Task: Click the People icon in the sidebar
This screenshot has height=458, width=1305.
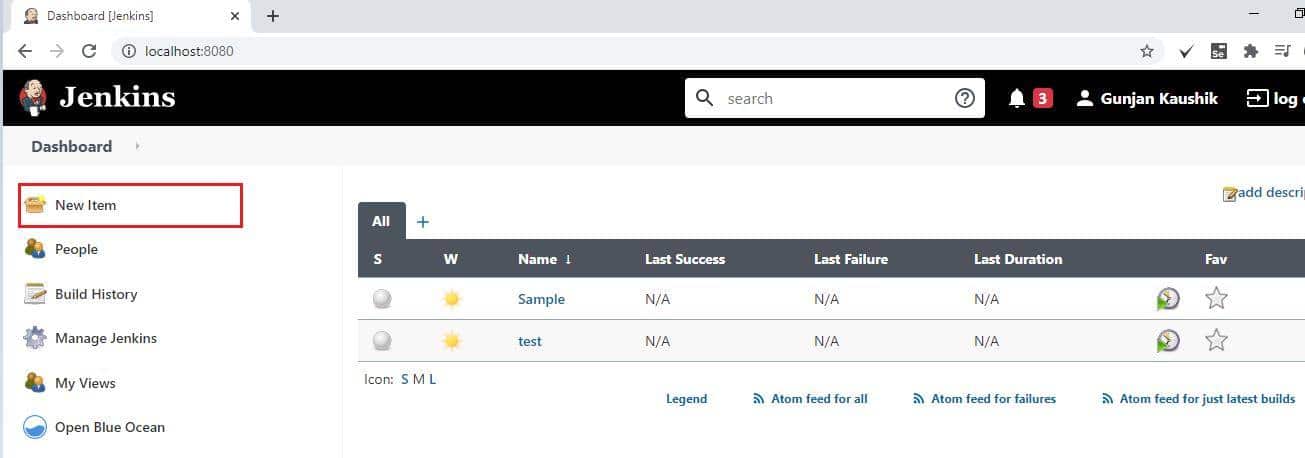Action: click(x=35, y=249)
